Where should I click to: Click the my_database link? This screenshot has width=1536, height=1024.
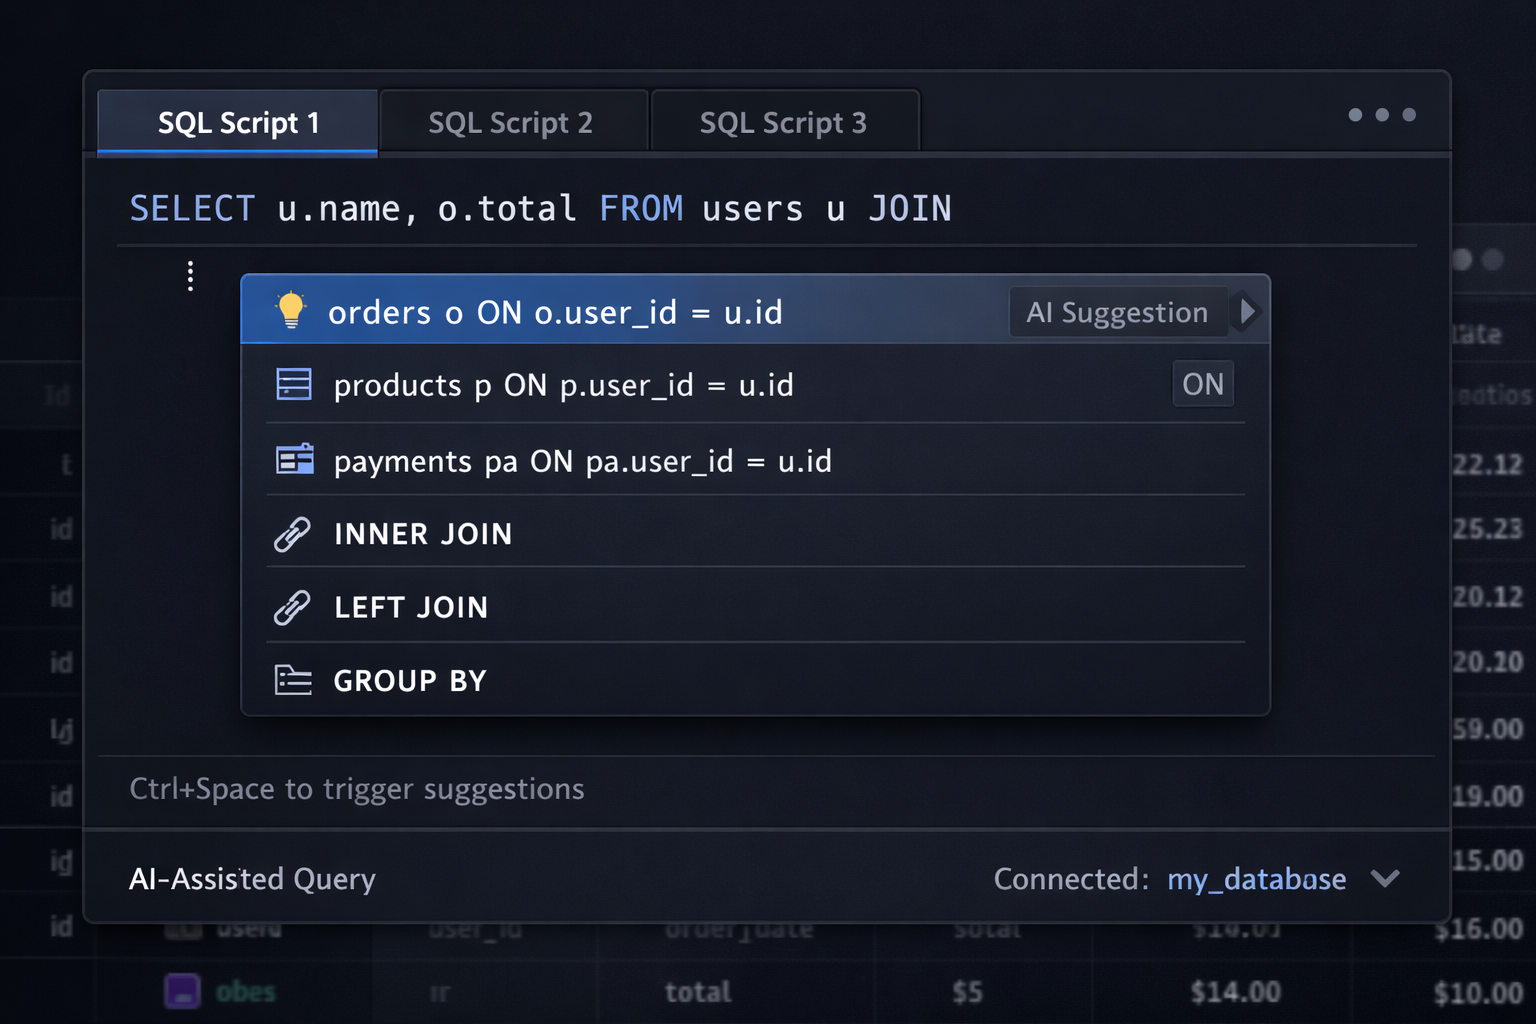click(x=1256, y=879)
